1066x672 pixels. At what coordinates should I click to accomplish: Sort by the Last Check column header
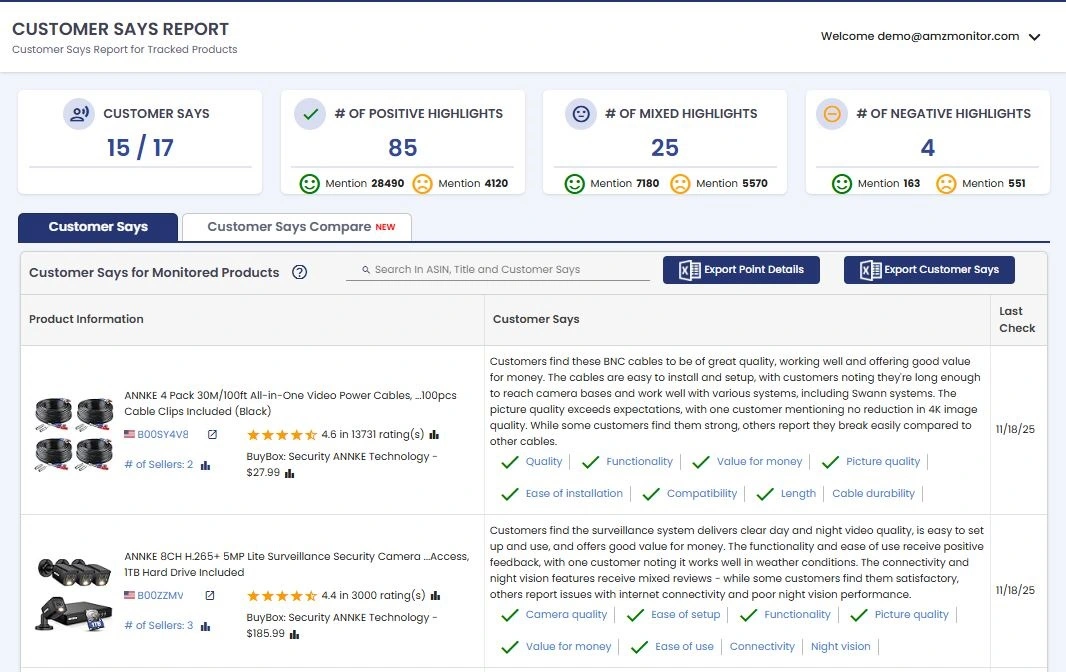1017,320
